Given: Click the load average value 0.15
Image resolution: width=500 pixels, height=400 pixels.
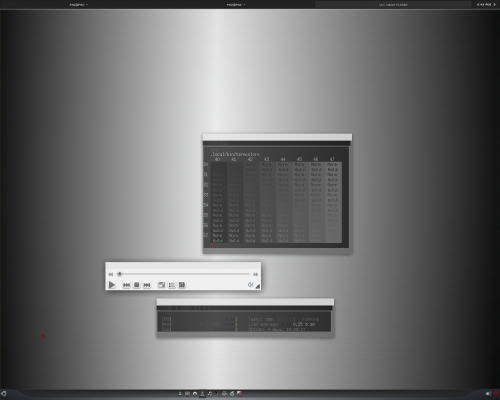Looking at the screenshot, I should pos(298,324).
